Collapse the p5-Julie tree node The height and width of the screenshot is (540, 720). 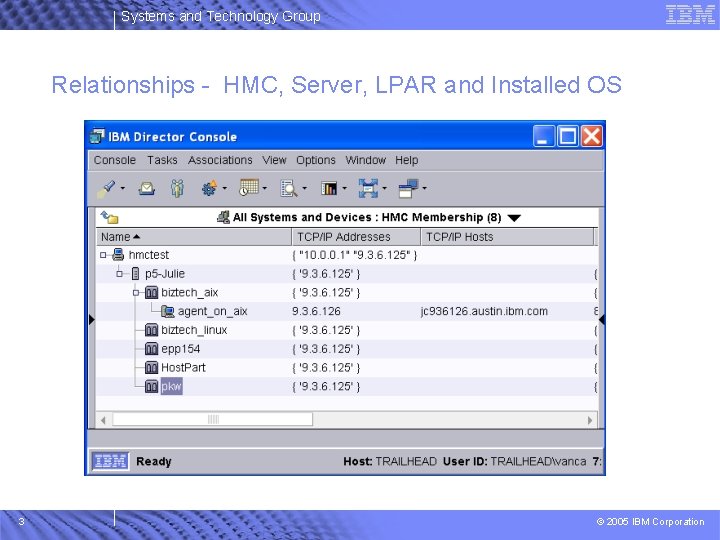[x=120, y=274]
